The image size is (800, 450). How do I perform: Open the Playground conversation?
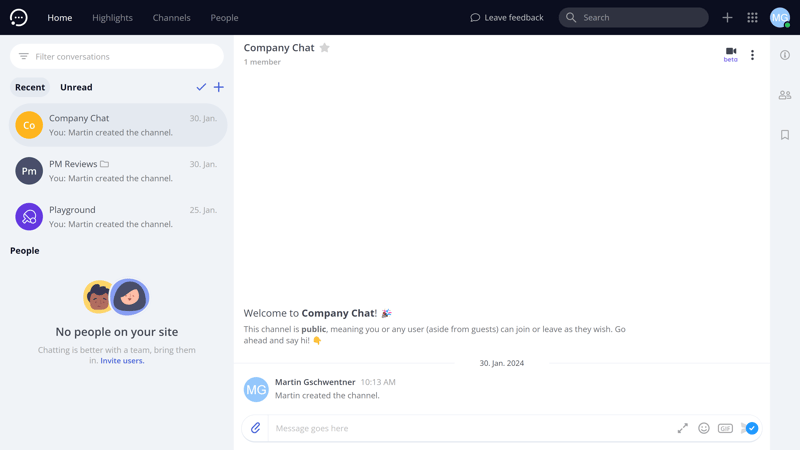(x=118, y=217)
